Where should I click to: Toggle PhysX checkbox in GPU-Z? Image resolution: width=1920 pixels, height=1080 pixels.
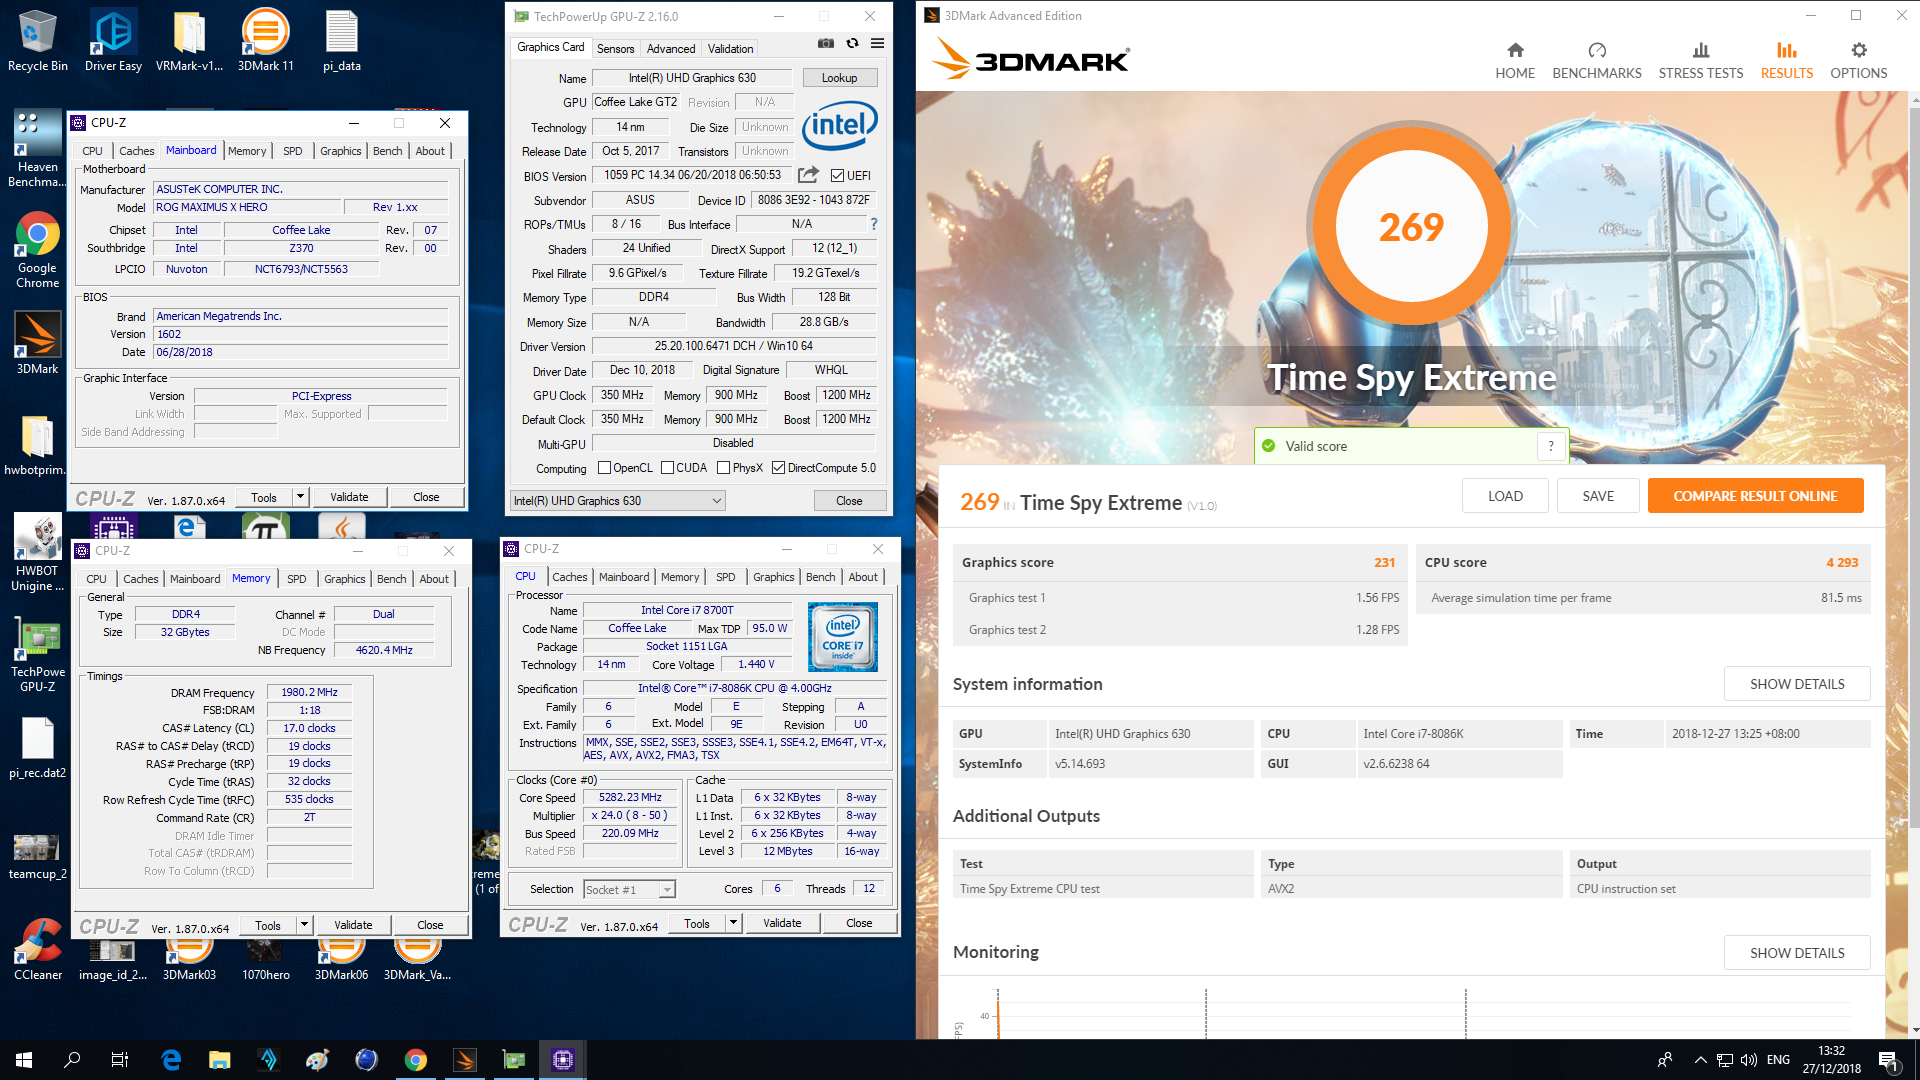click(x=723, y=468)
